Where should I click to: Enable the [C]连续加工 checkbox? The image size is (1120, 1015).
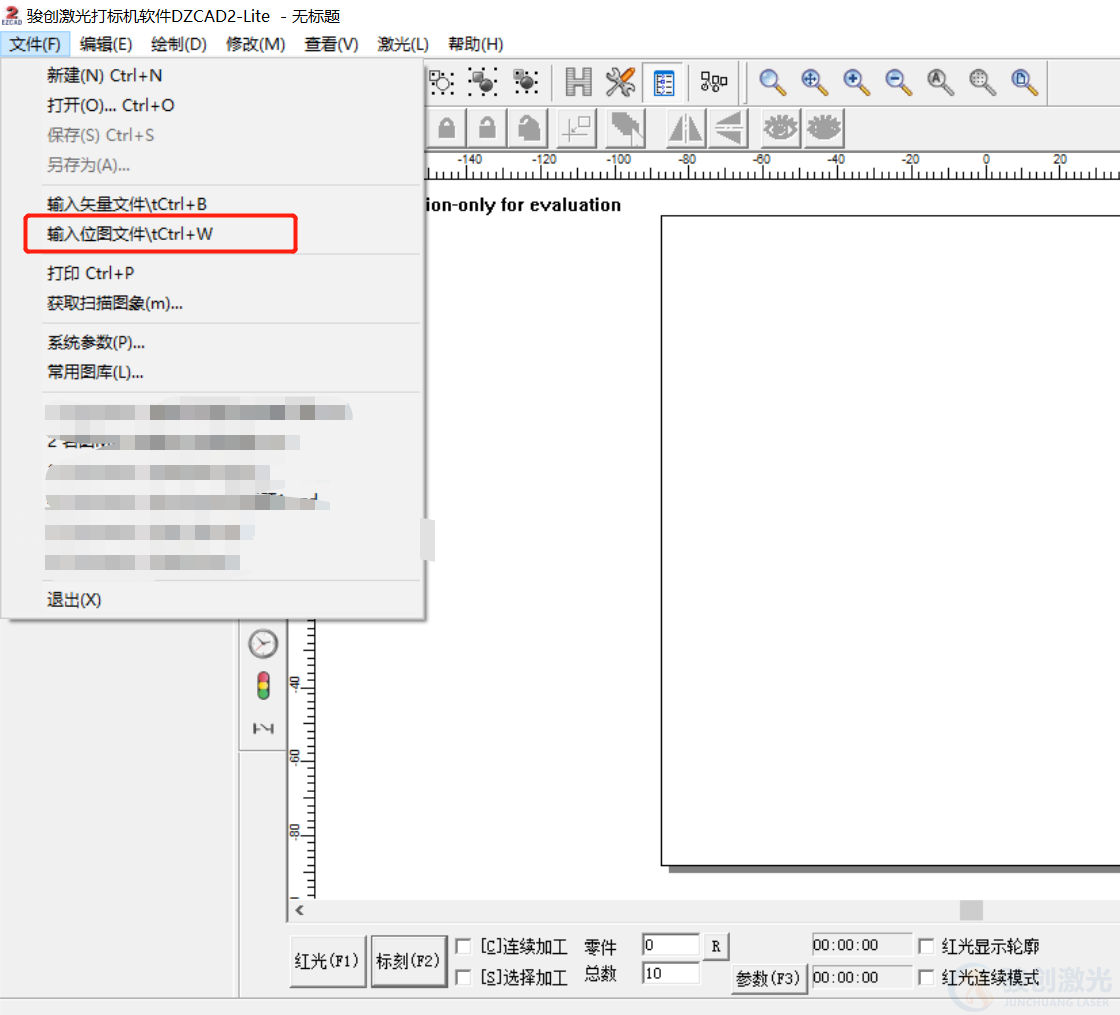463,946
